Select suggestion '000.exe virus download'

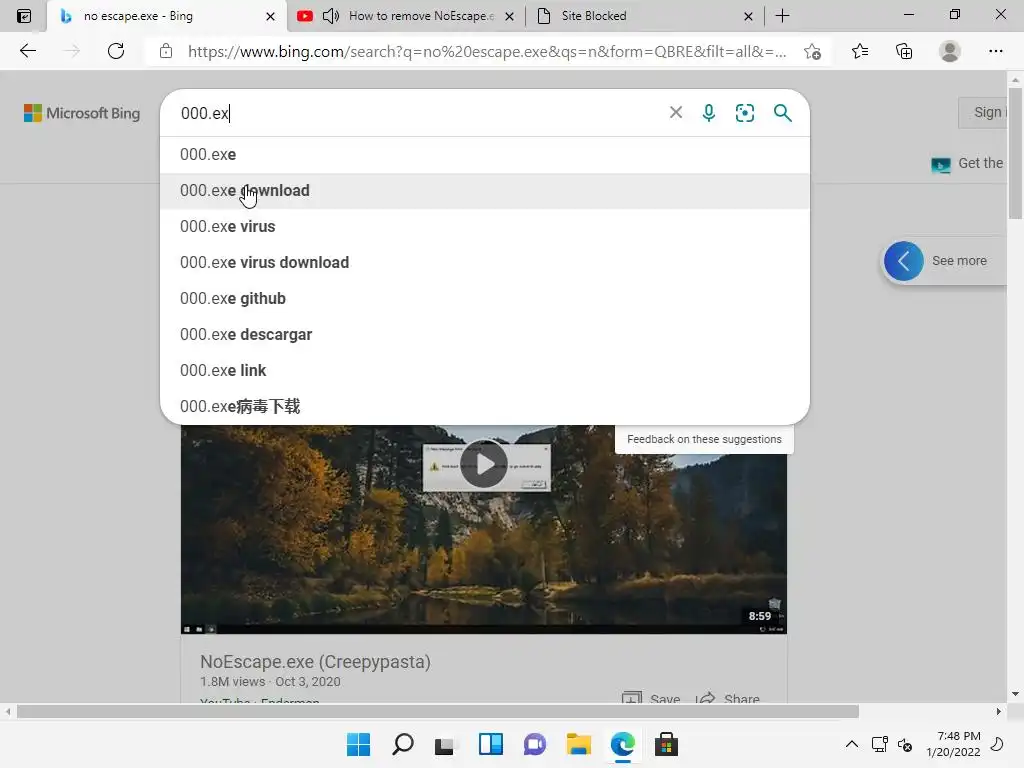tap(485, 263)
